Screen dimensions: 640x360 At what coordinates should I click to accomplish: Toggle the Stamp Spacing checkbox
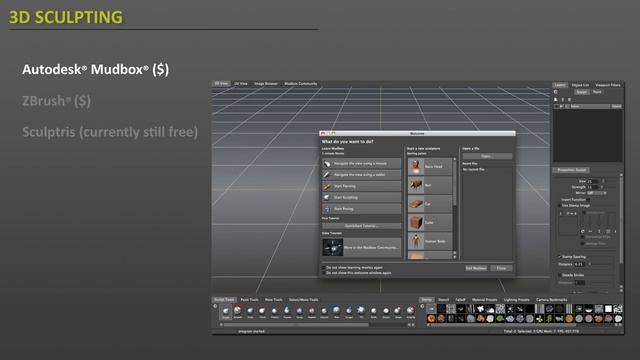tap(560, 257)
